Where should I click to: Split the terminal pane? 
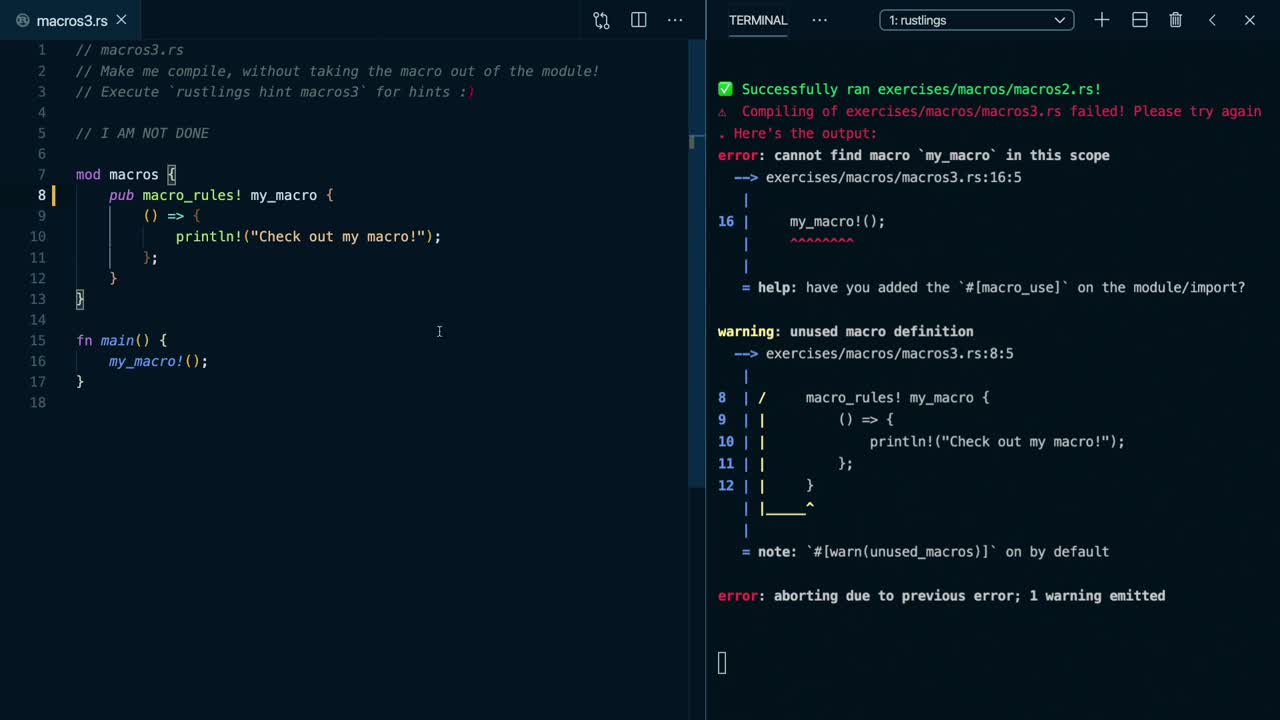point(1139,20)
